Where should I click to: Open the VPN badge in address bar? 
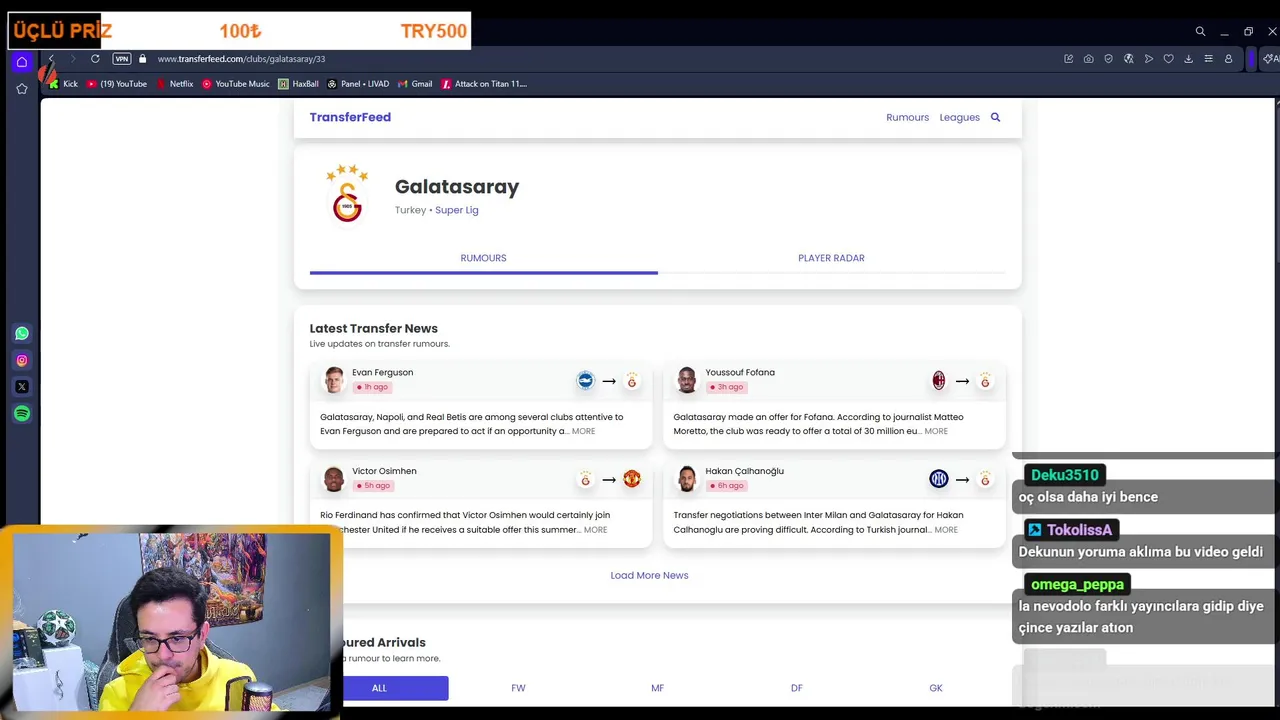click(x=122, y=59)
